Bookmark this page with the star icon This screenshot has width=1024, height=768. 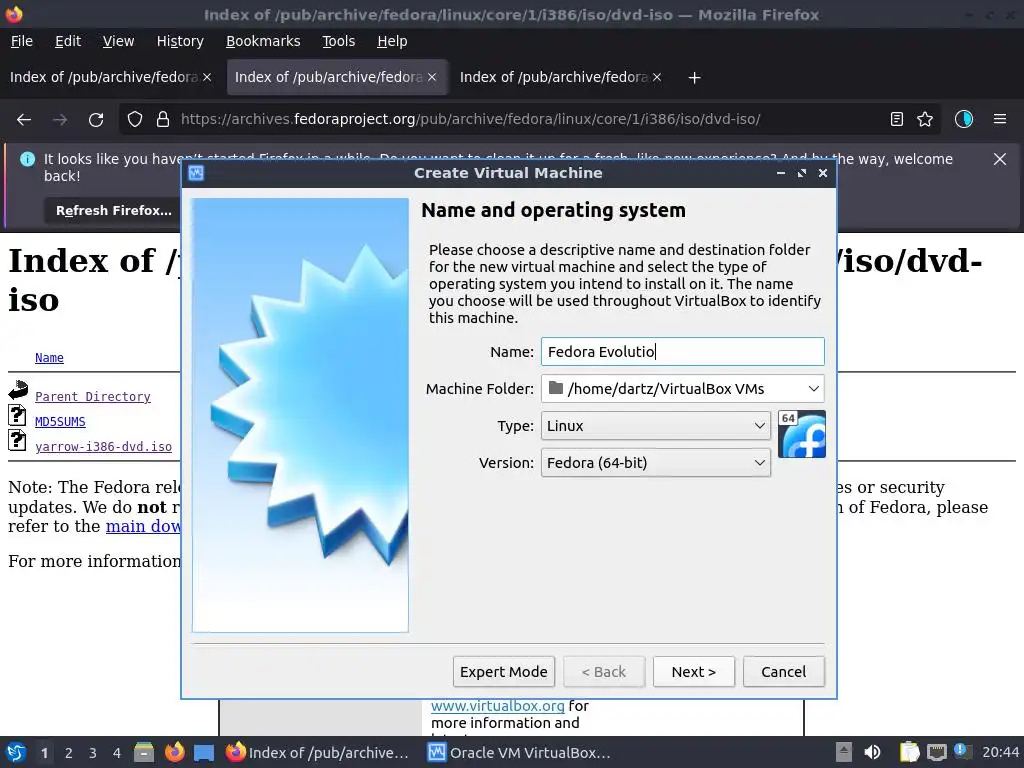[x=925, y=119]
